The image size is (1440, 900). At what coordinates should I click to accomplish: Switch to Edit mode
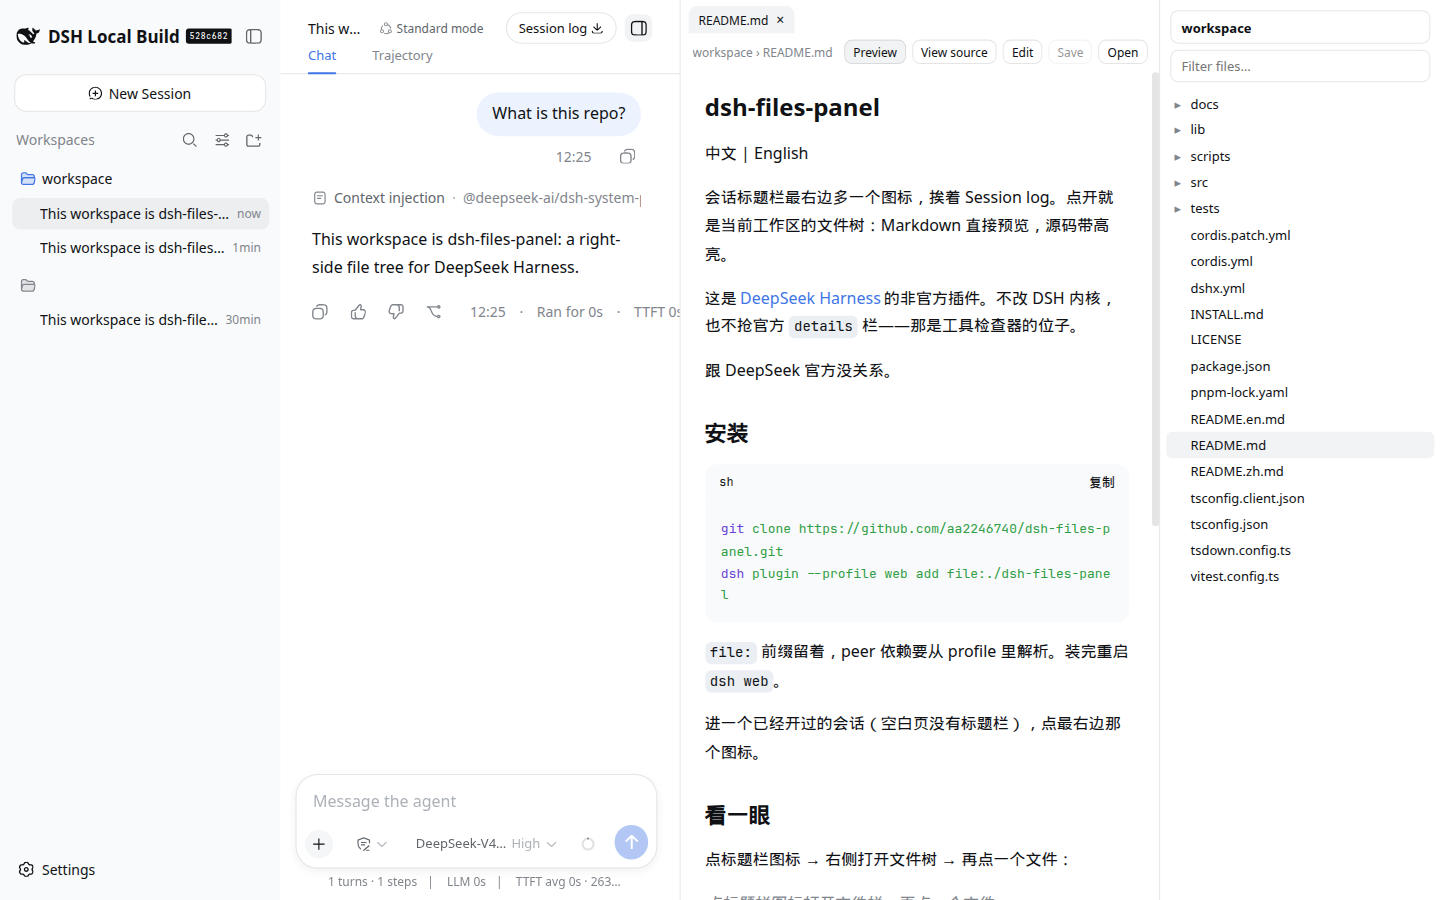(1022, 52)
